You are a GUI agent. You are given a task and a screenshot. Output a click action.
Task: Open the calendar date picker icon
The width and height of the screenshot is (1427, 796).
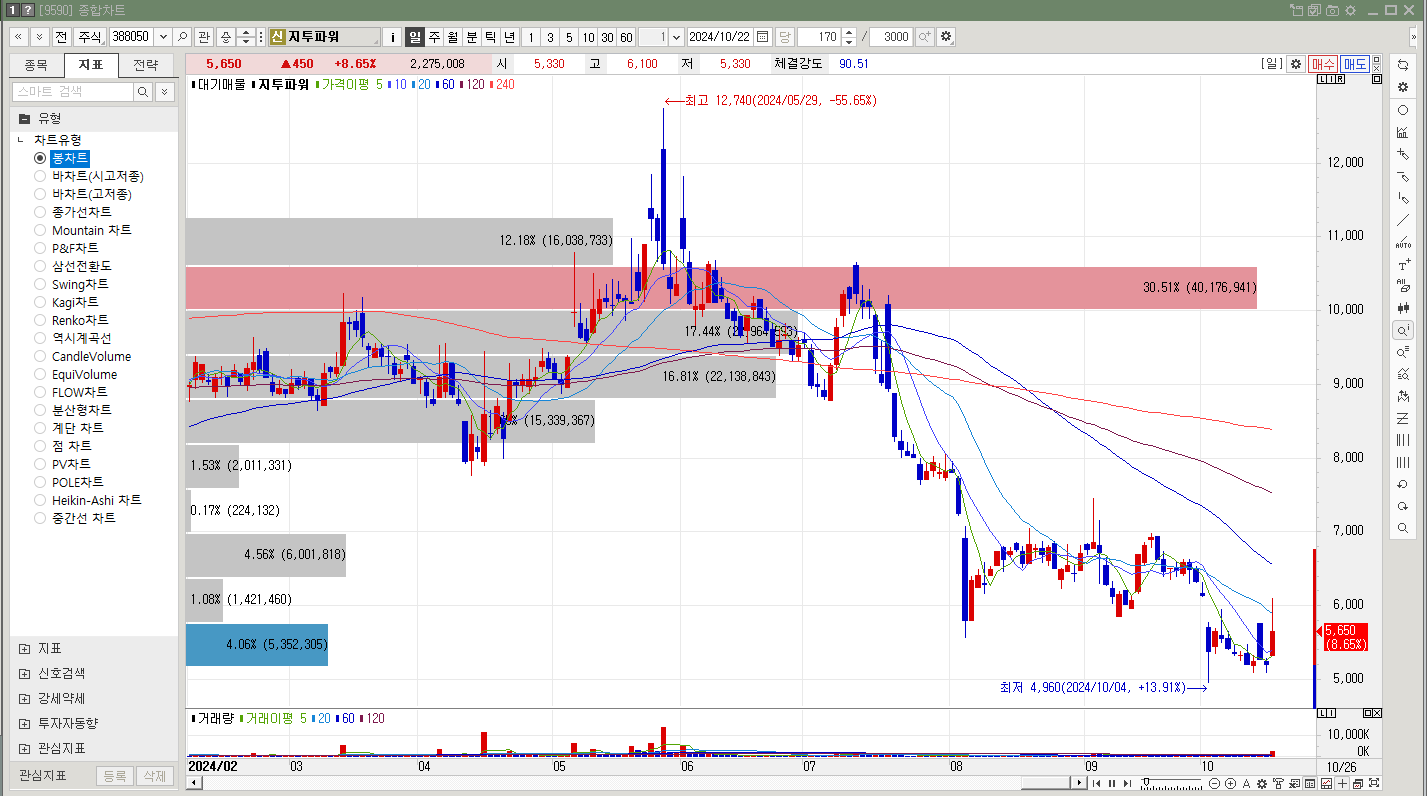click(762, 36)
